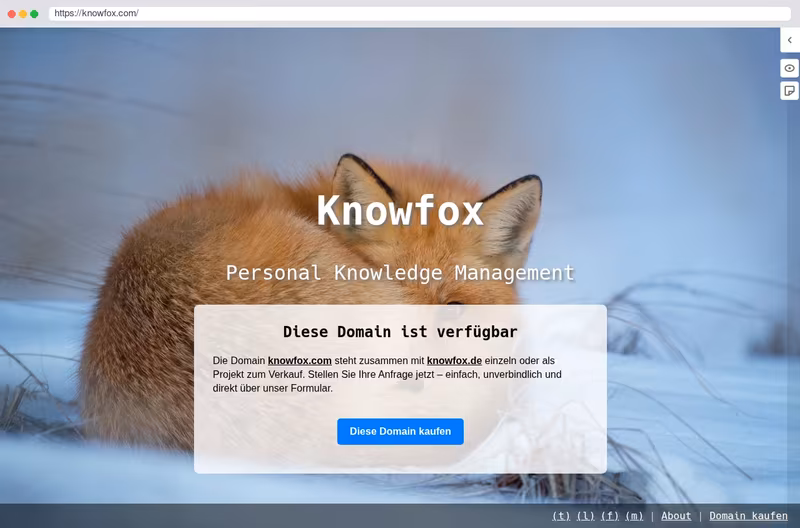Open the About footer link

676,516
